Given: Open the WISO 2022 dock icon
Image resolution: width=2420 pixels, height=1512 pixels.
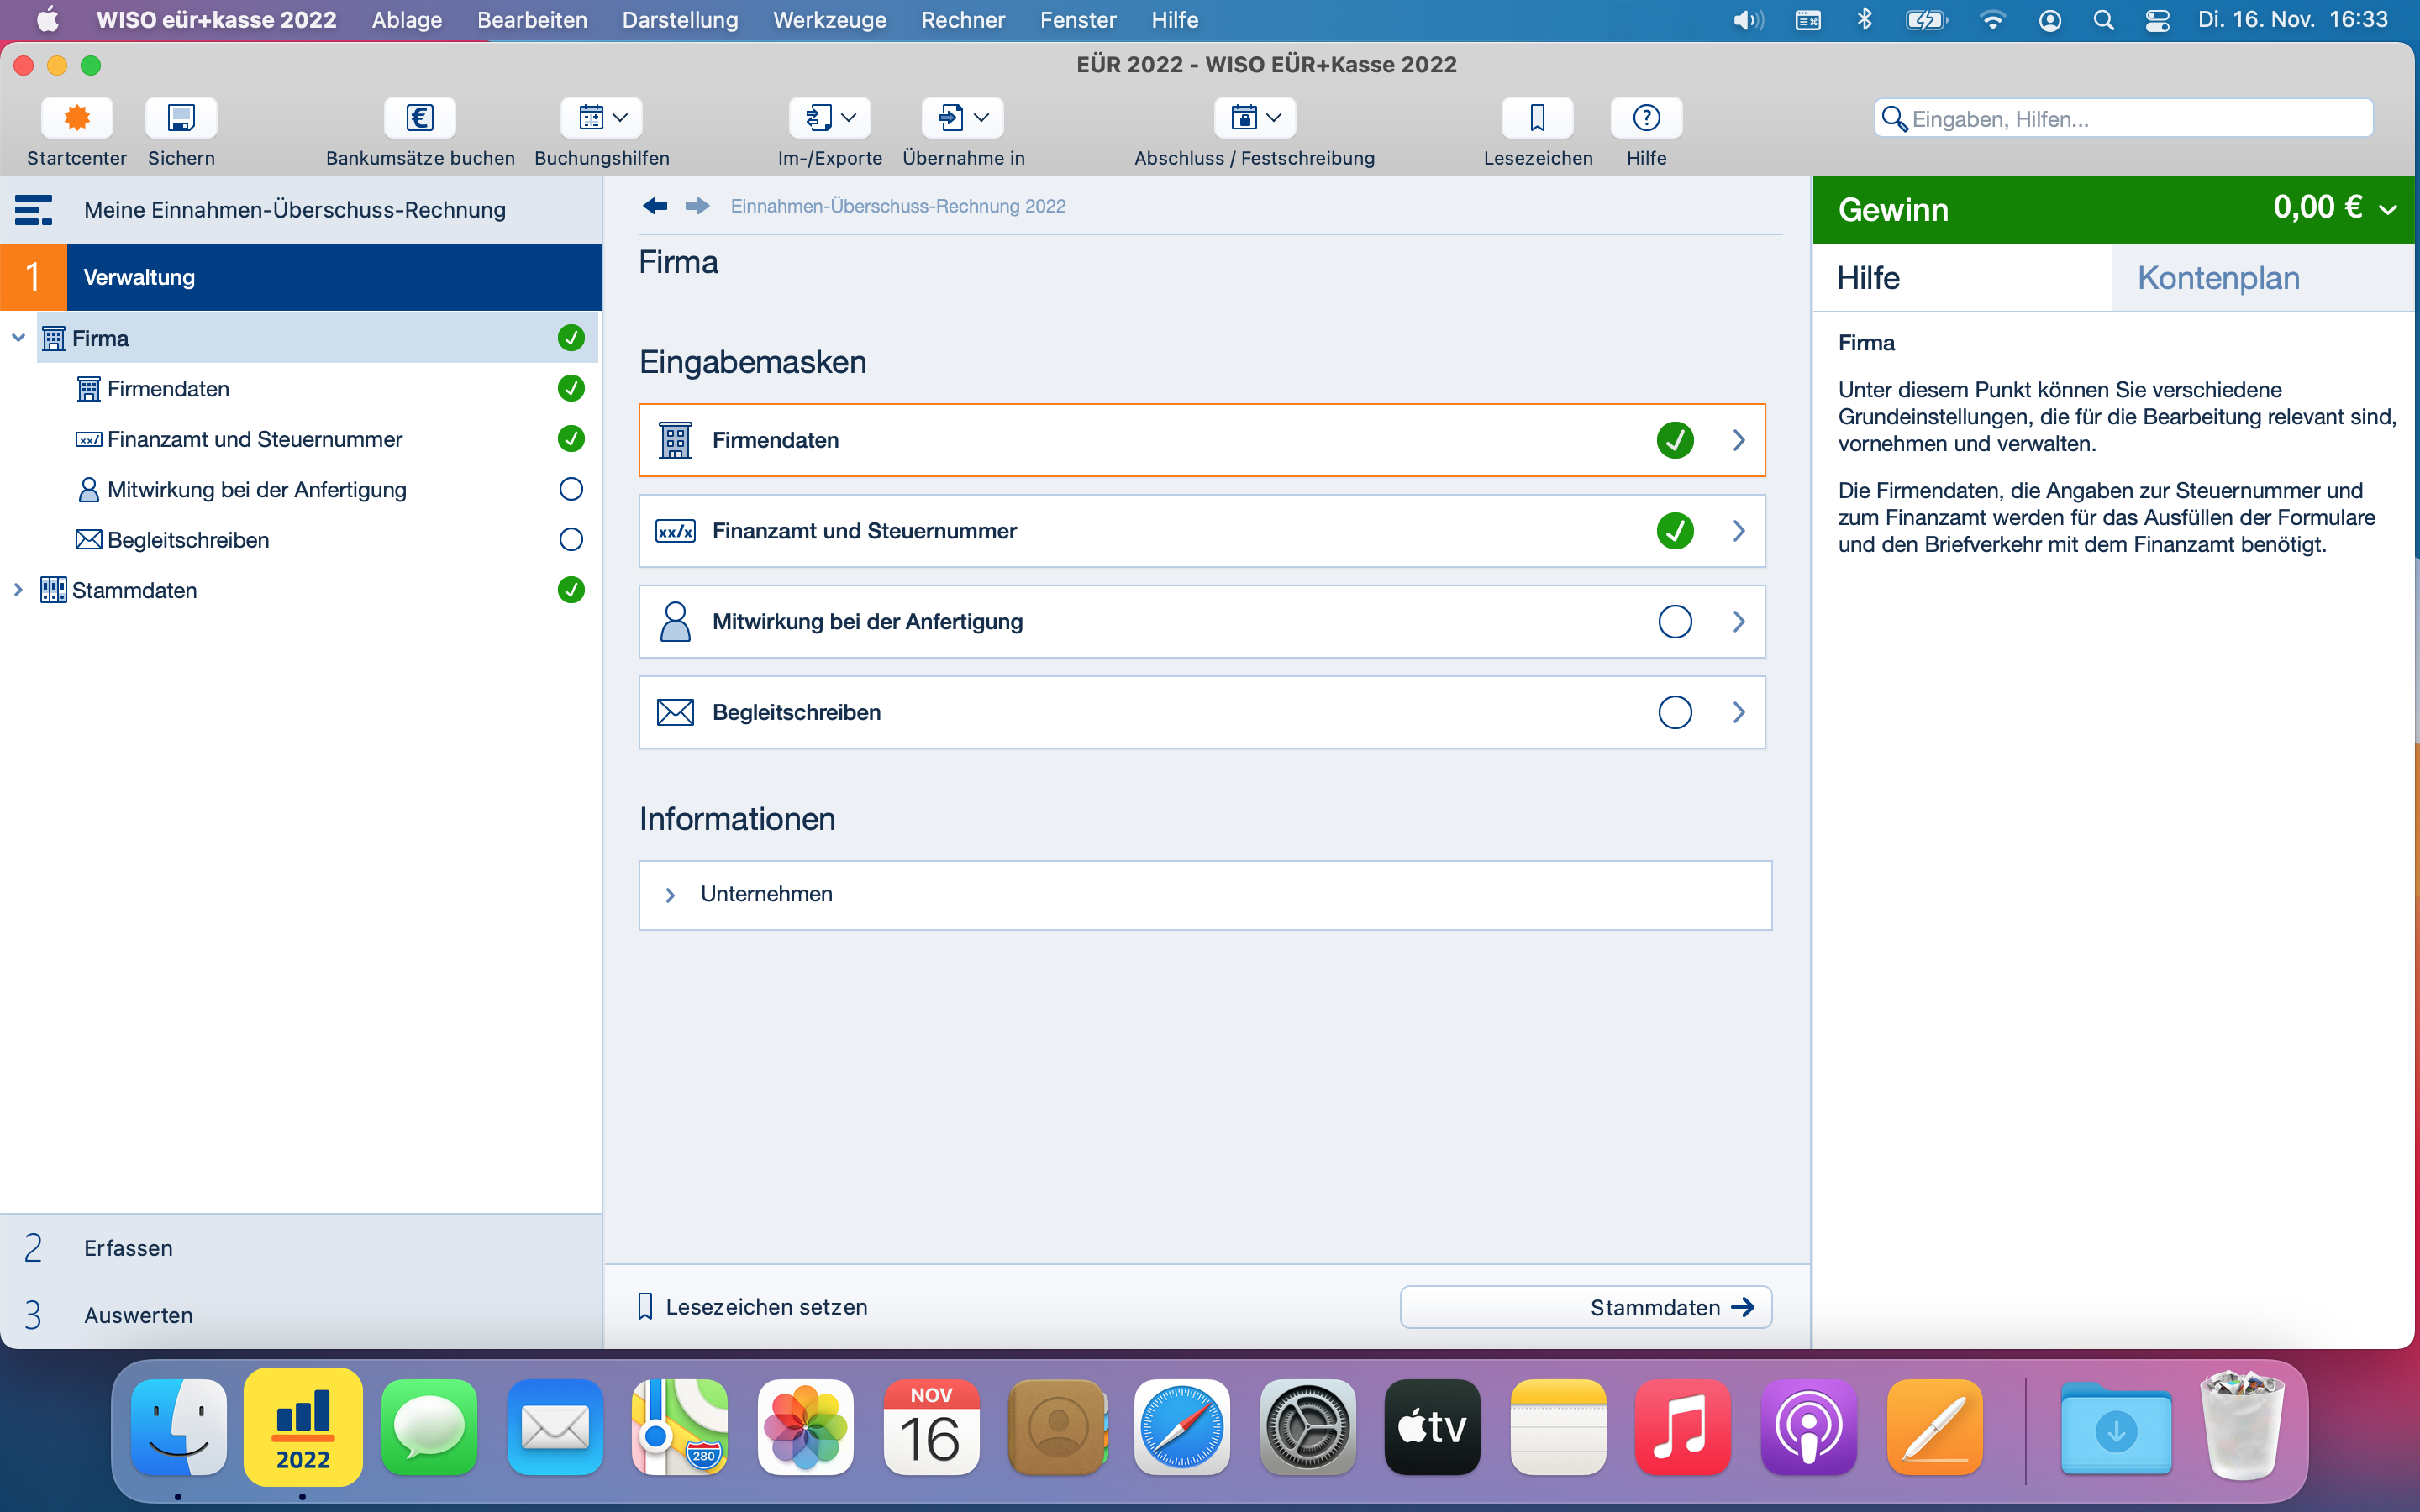Looking at the screenshot, I should click(x=303, y=1427).
